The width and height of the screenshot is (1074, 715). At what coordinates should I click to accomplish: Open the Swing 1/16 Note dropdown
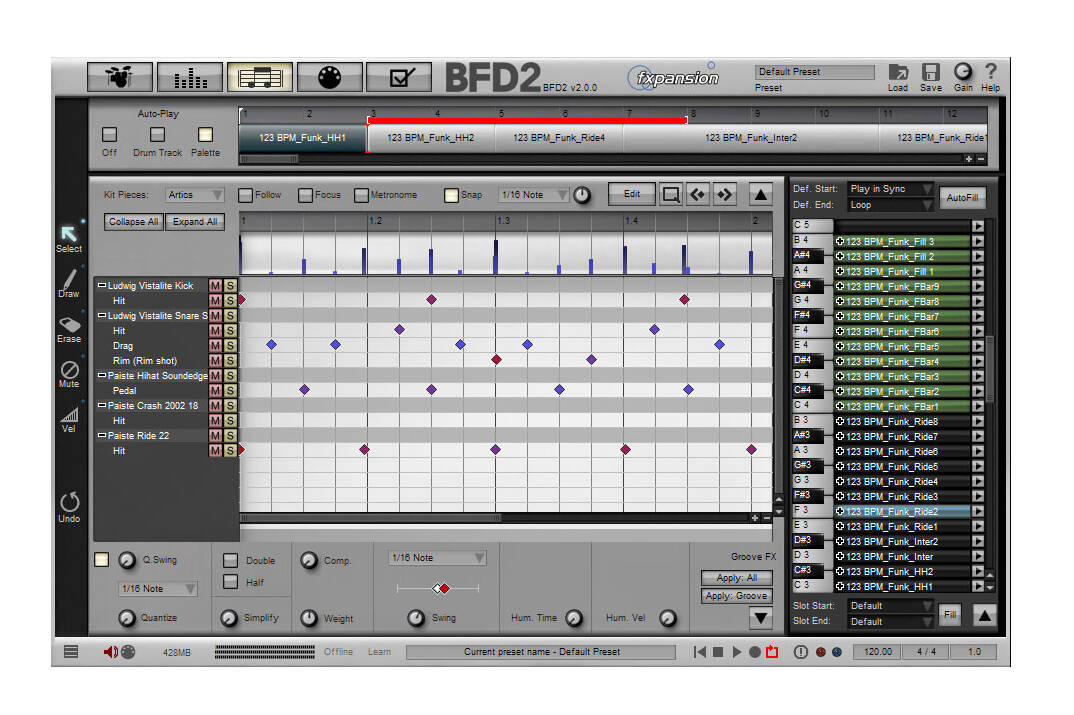437,558
